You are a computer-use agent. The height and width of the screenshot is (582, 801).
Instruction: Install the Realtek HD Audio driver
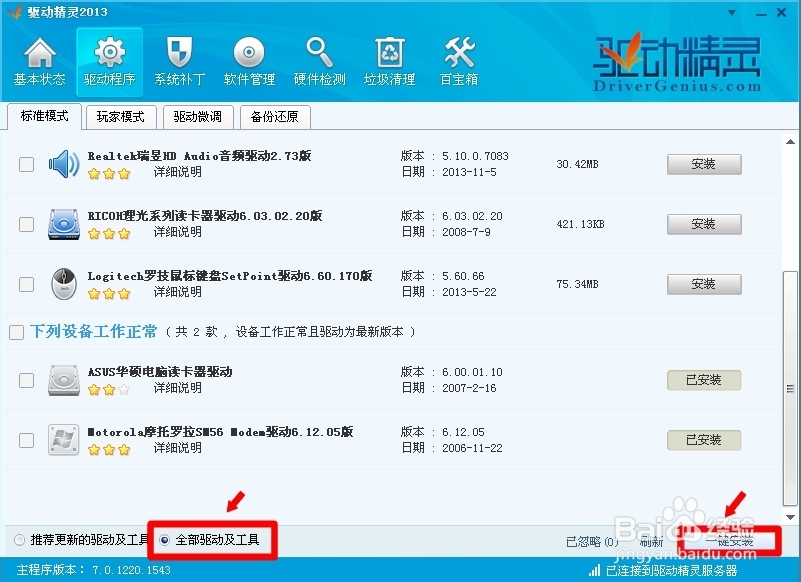[x=704, y=164]
